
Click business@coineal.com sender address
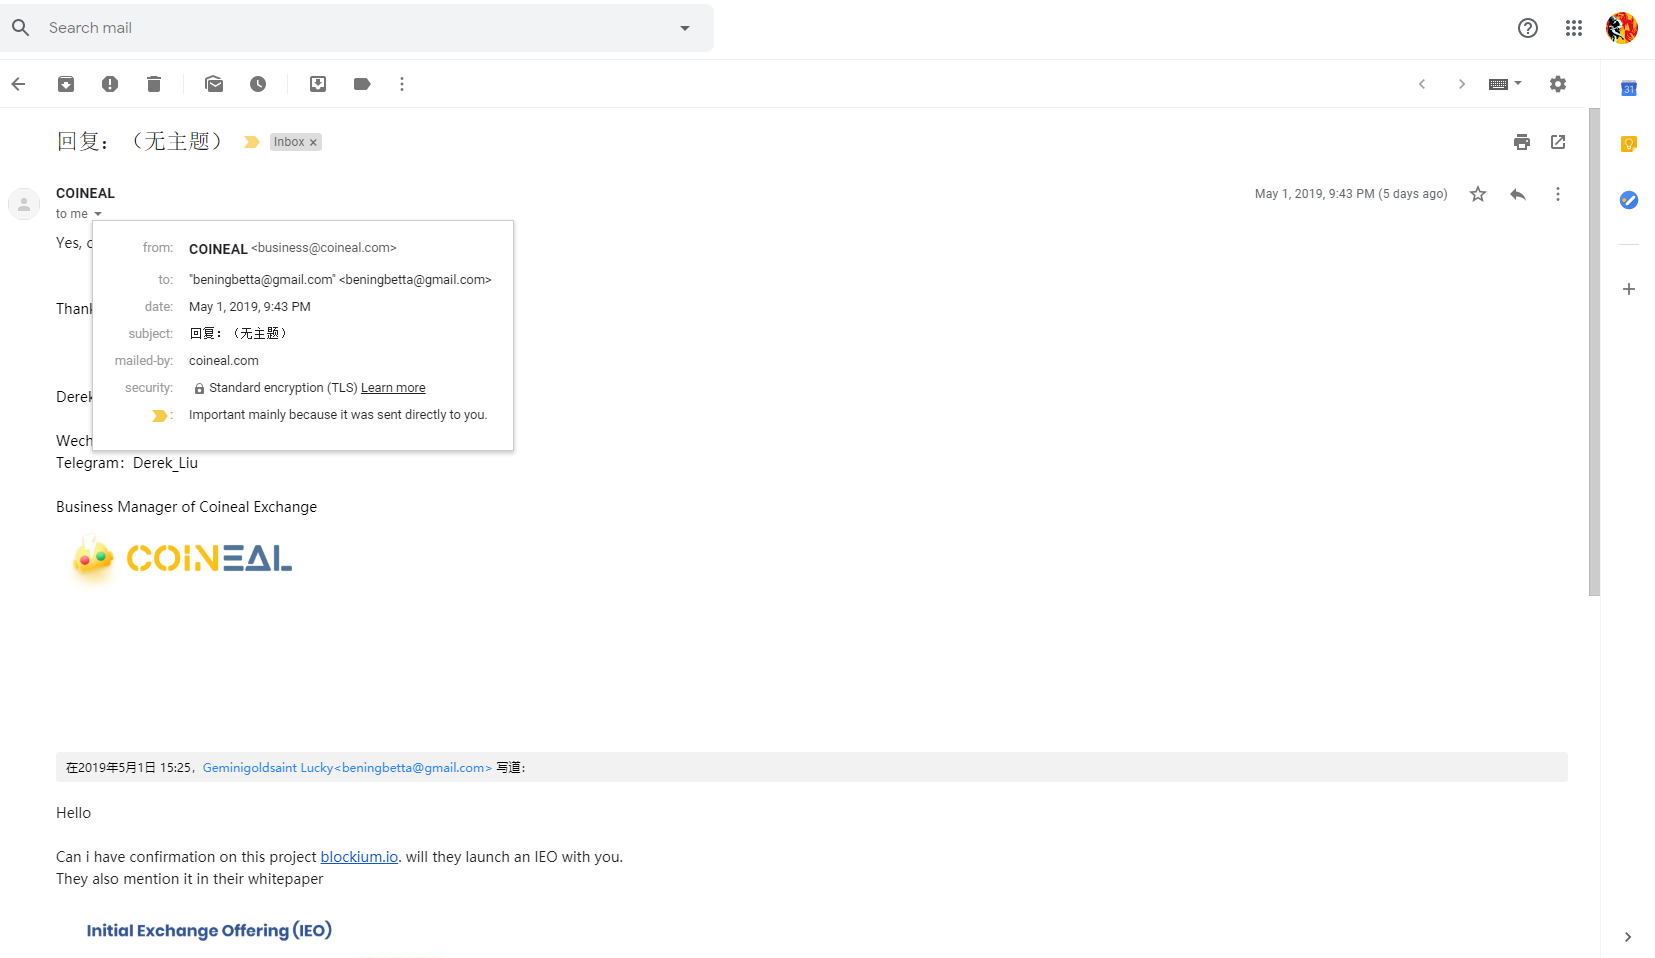point(324,248)
